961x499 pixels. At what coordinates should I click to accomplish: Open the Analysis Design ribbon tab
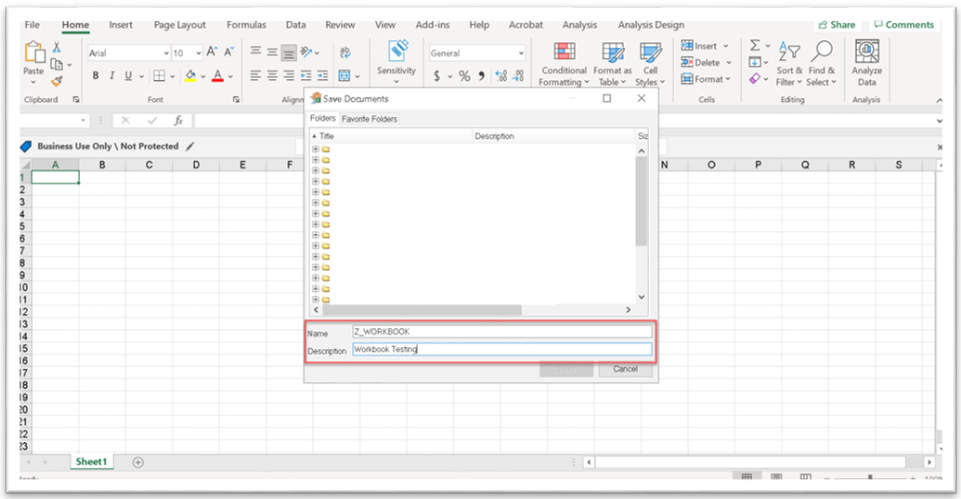(651, 24)
